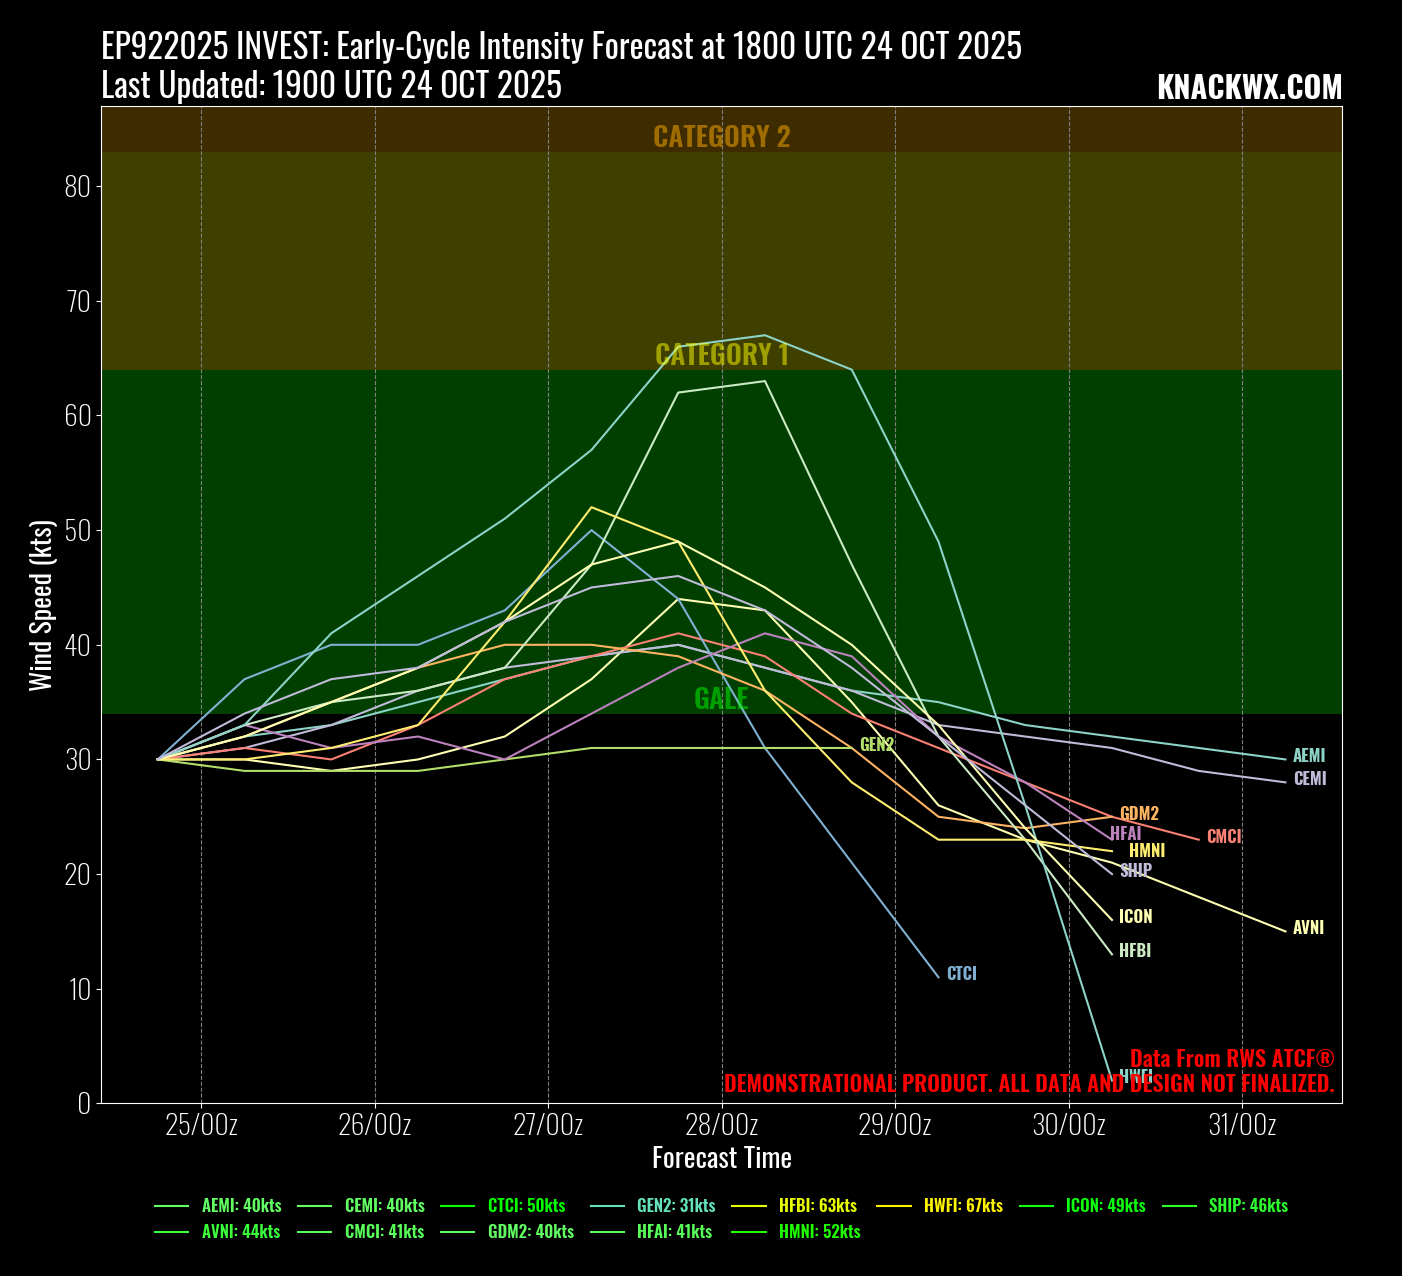Click the CATEGORY 2 band label

[721, 137]
